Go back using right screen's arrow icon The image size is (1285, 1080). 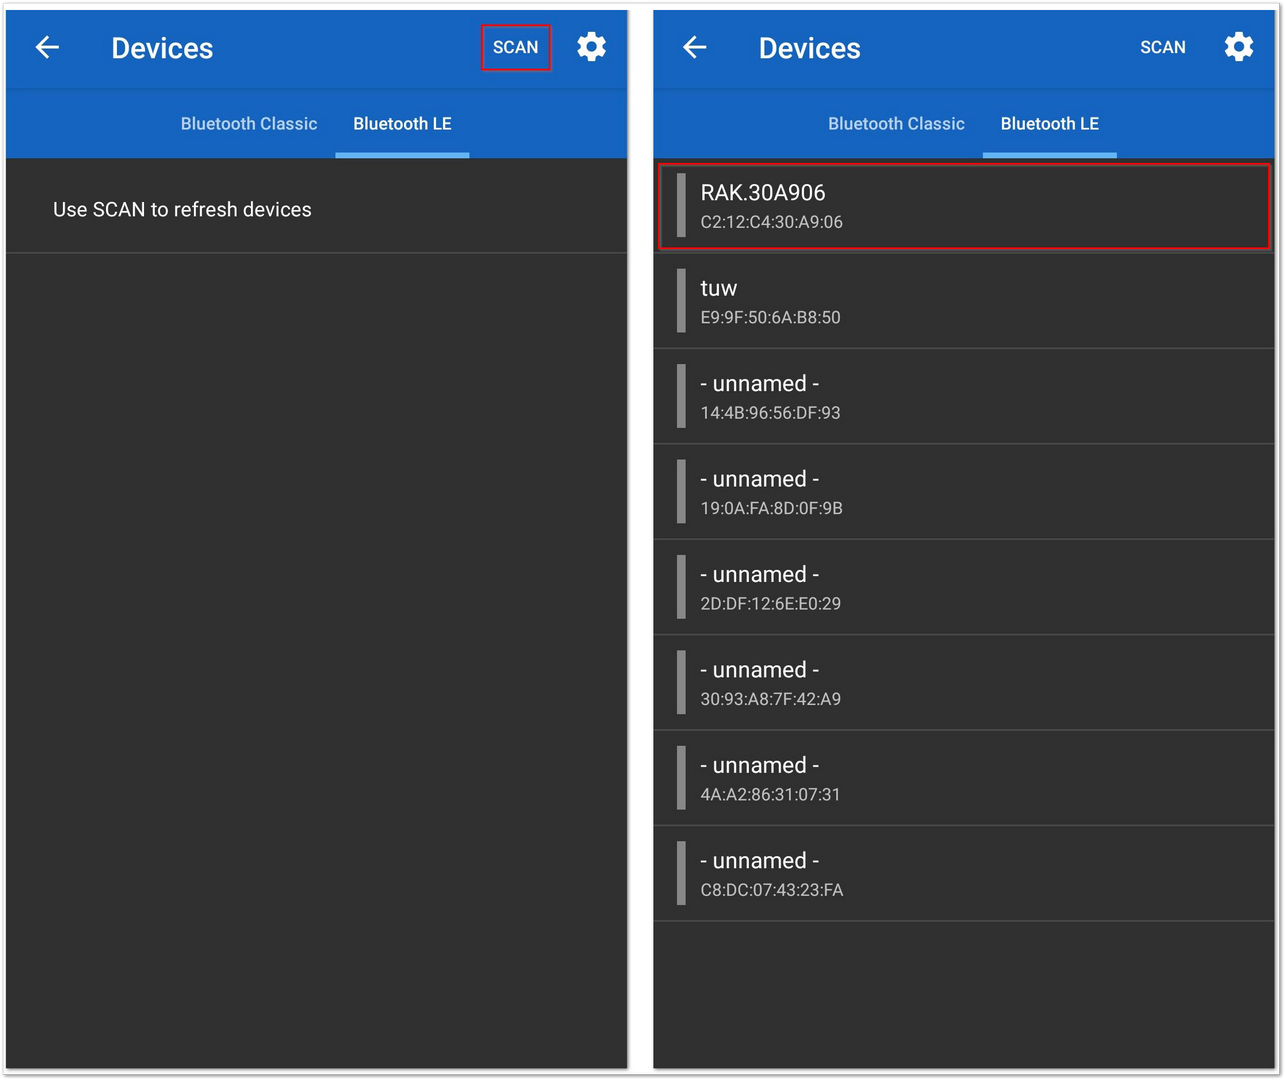pos(694,47)
